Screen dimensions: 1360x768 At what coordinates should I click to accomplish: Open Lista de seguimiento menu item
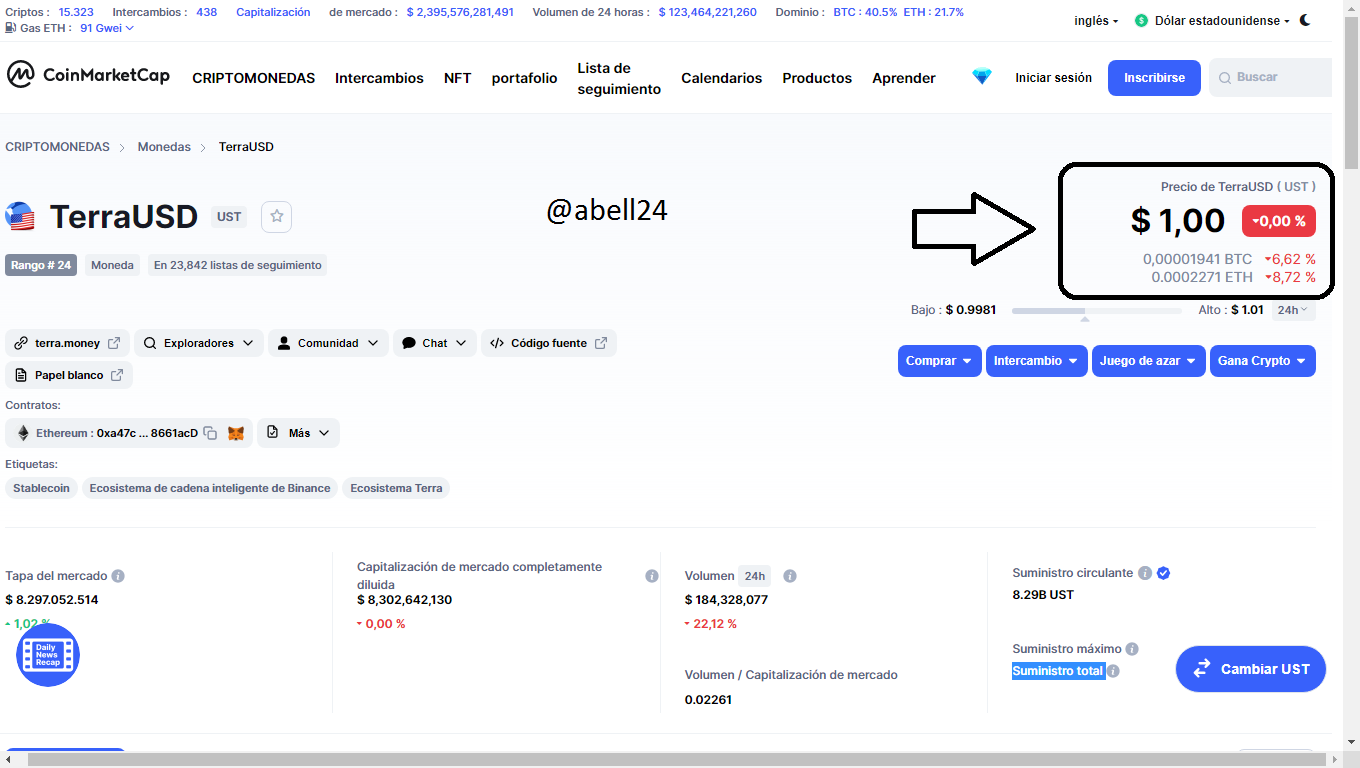pyautogui.click(x=619, y=78)
